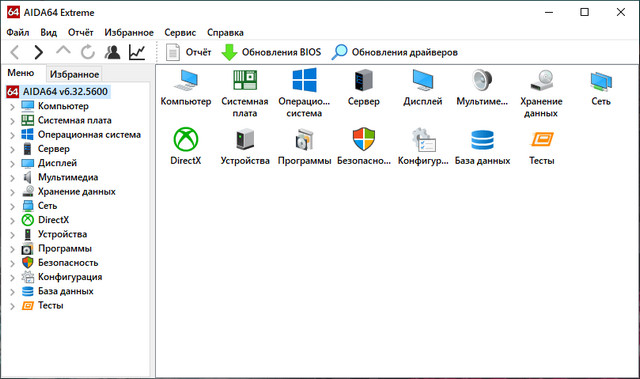Expand the База данных tree node arrow
The width and height of the screenshot is (640, 379).
[12, 292]
